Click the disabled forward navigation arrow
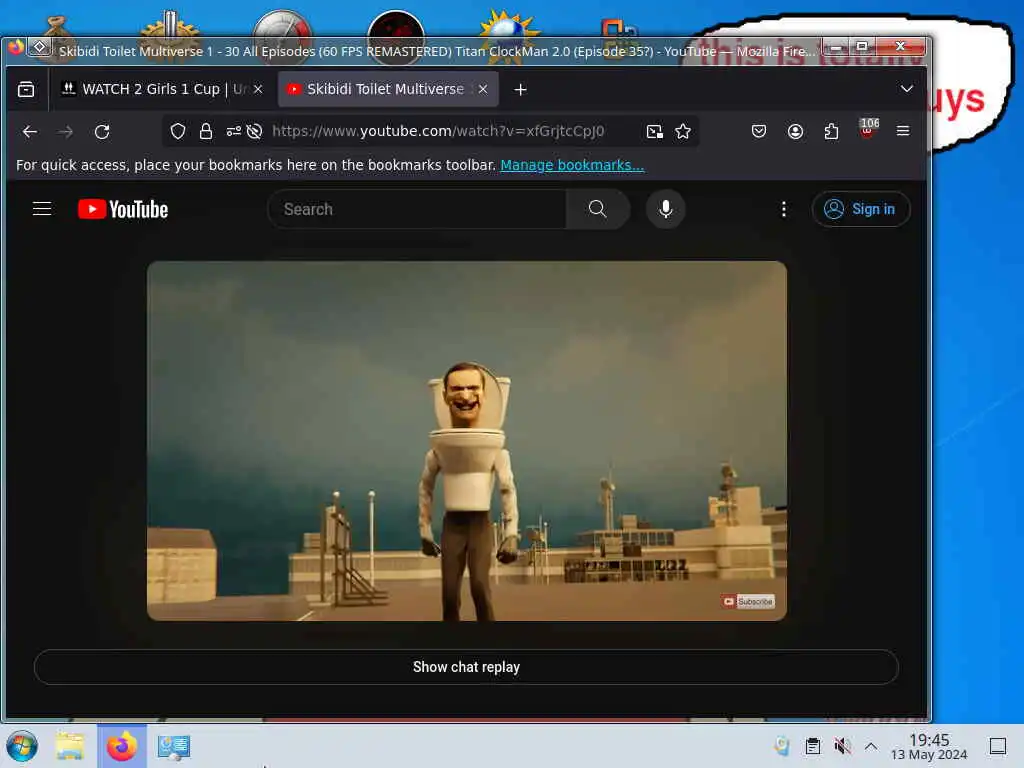 tap(65, 132)
